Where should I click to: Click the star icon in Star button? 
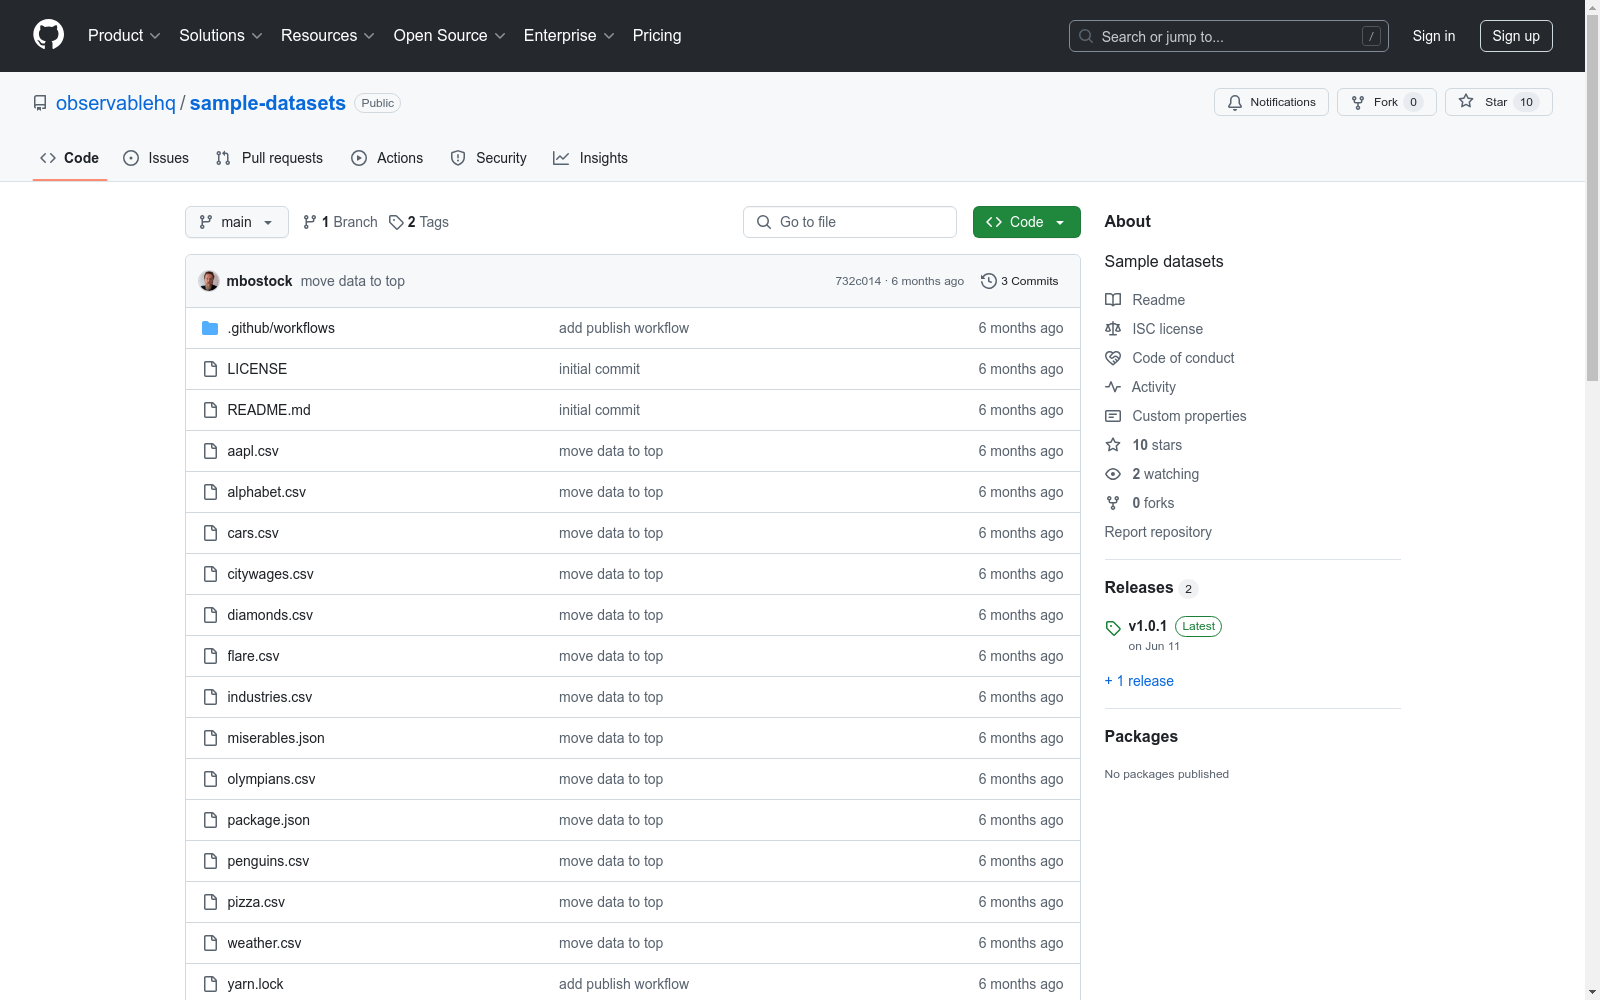[x=1466, y=101]
